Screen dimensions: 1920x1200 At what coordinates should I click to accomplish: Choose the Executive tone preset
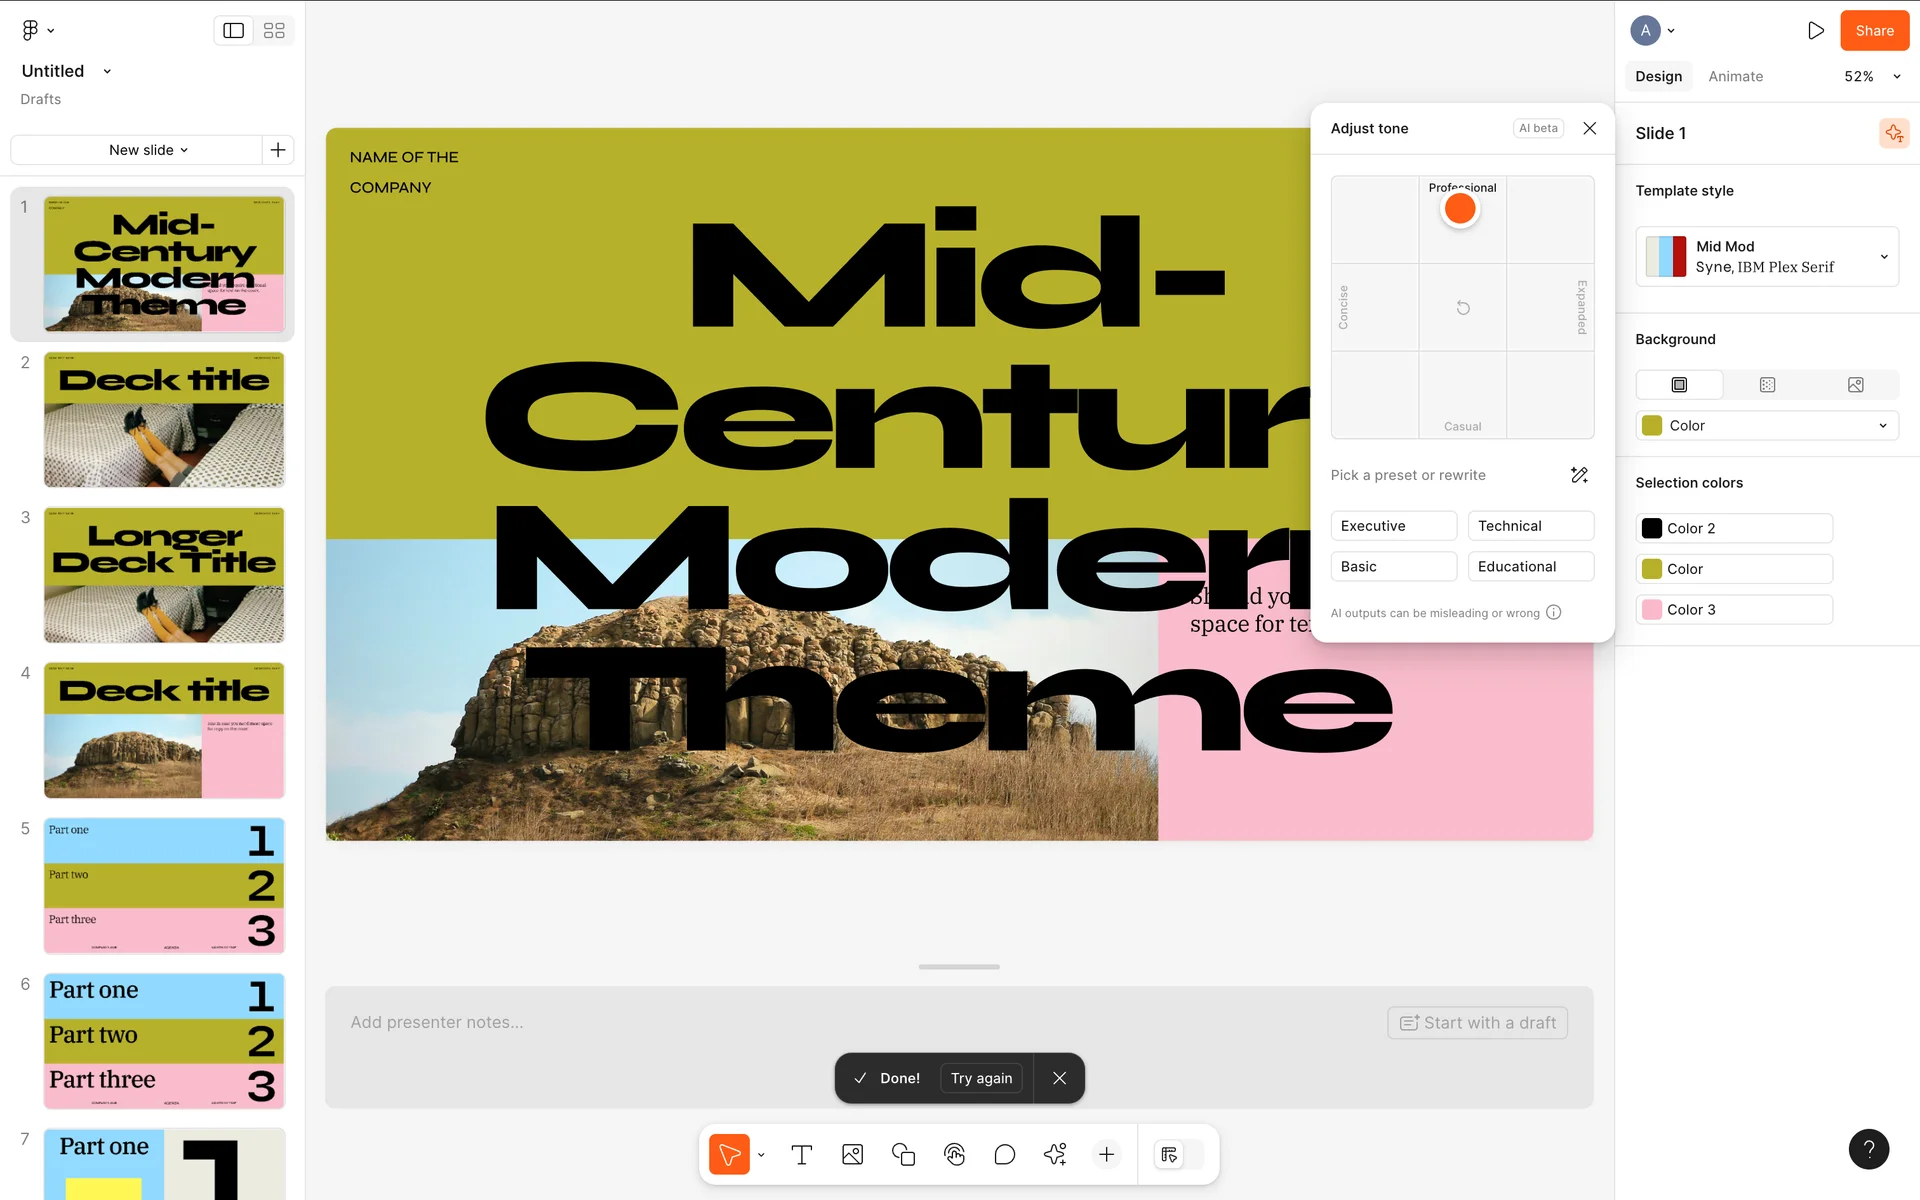coord(1393,526)
